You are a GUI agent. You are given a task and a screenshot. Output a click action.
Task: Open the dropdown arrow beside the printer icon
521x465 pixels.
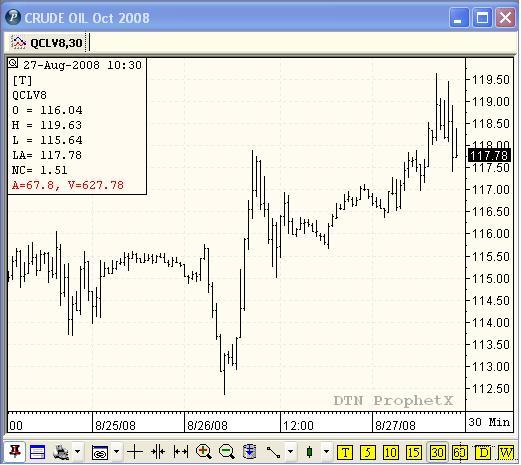click(77, 452)
